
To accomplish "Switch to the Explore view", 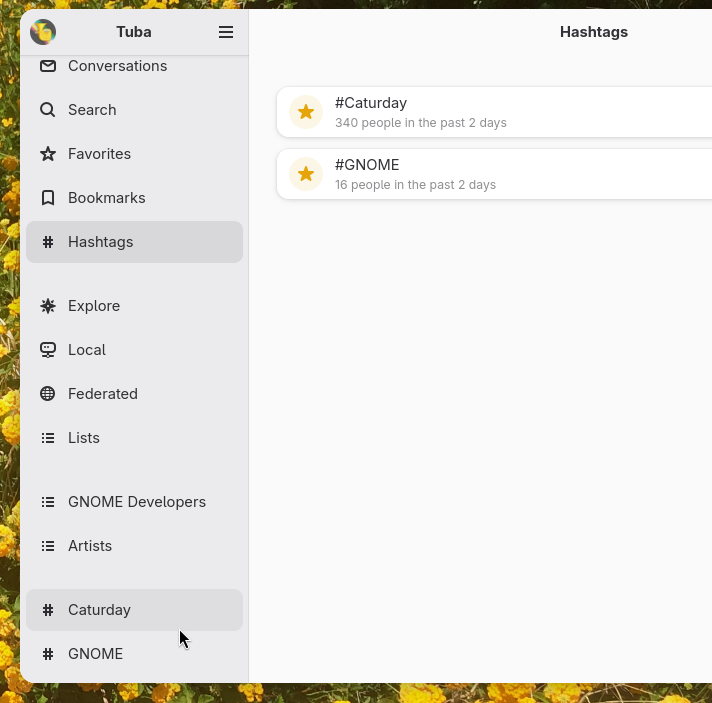I will 134,306.
